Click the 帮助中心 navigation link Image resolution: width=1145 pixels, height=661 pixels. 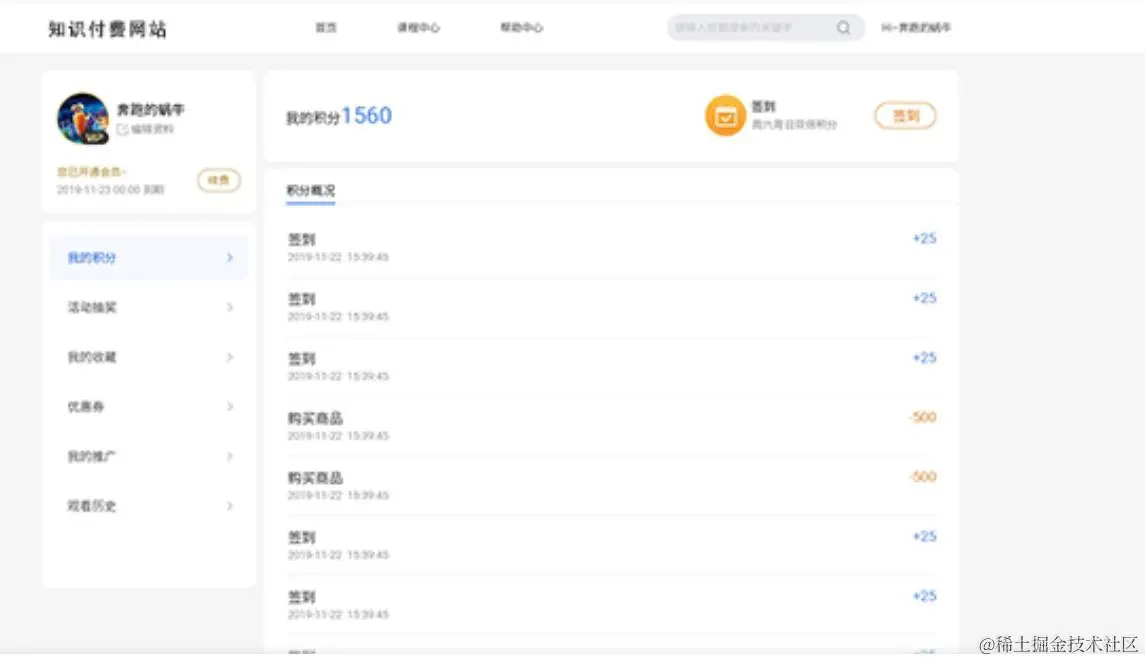point(521,28)
